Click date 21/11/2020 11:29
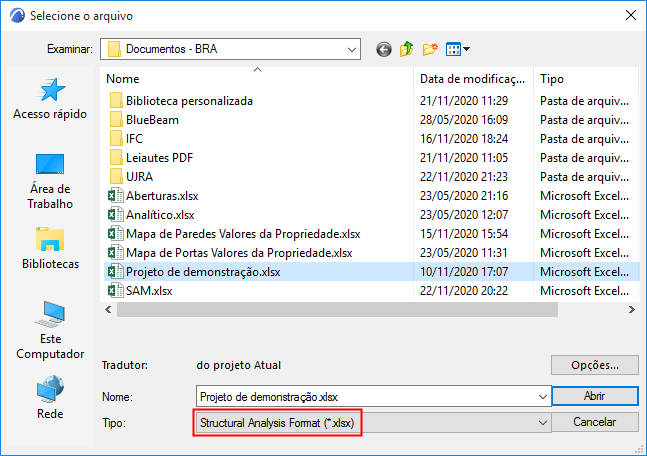 (464, 101)
